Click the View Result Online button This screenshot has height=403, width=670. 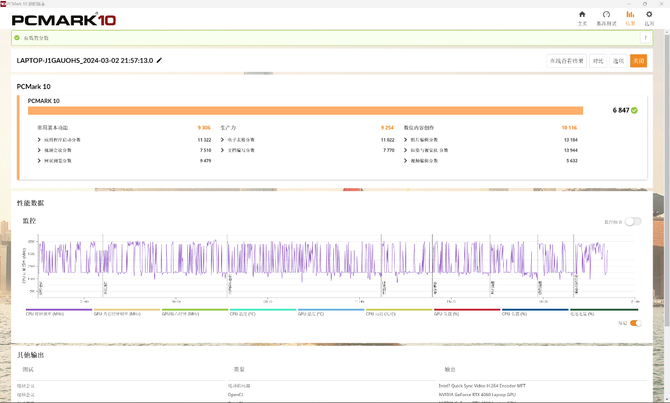(x=566, y=61)
